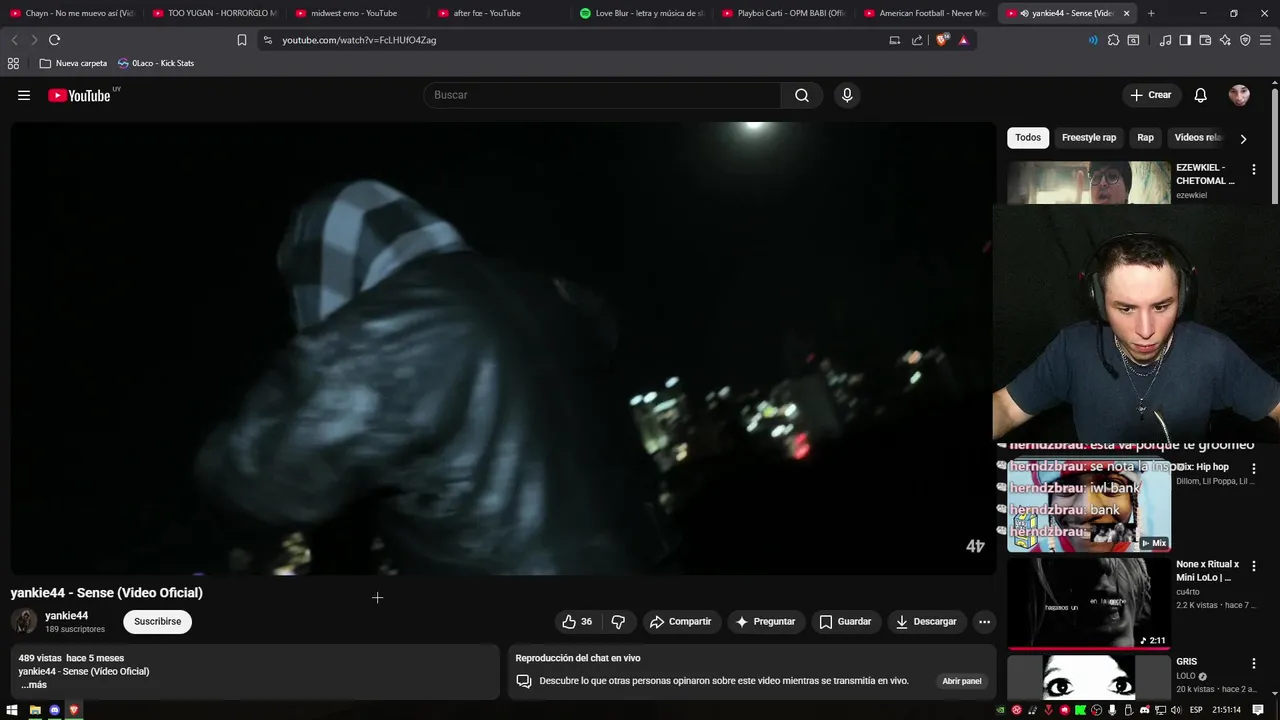This screenshot has height=720, width=1280.
Task: Select the Freestyle rap filter chip
Action: pos(1088,138)
